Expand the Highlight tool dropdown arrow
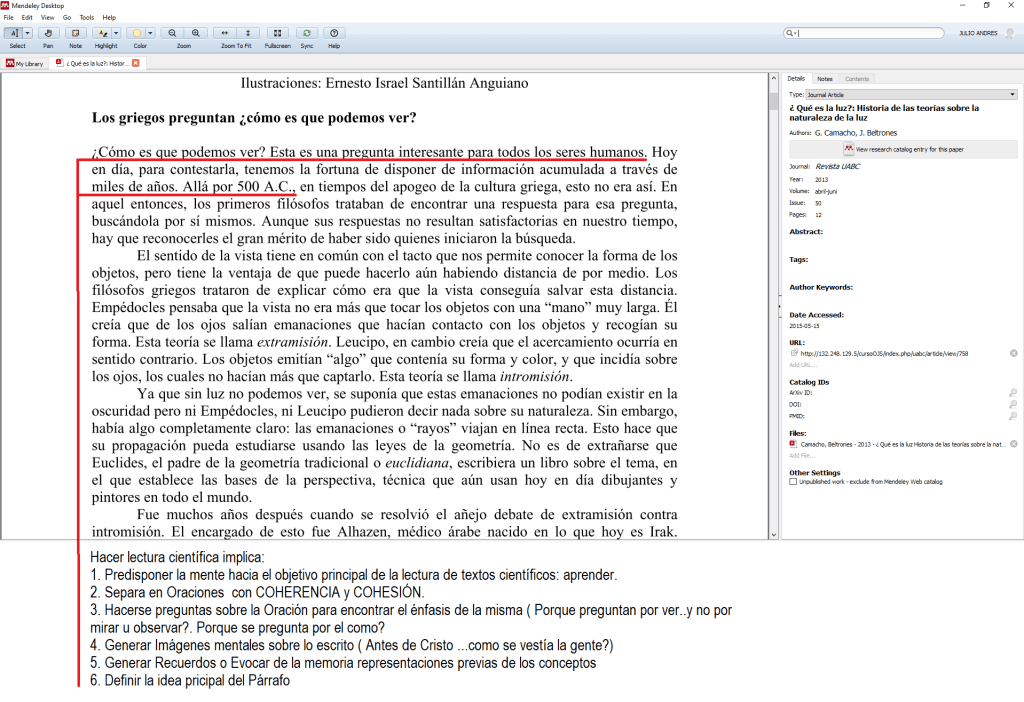 point(116,33)
